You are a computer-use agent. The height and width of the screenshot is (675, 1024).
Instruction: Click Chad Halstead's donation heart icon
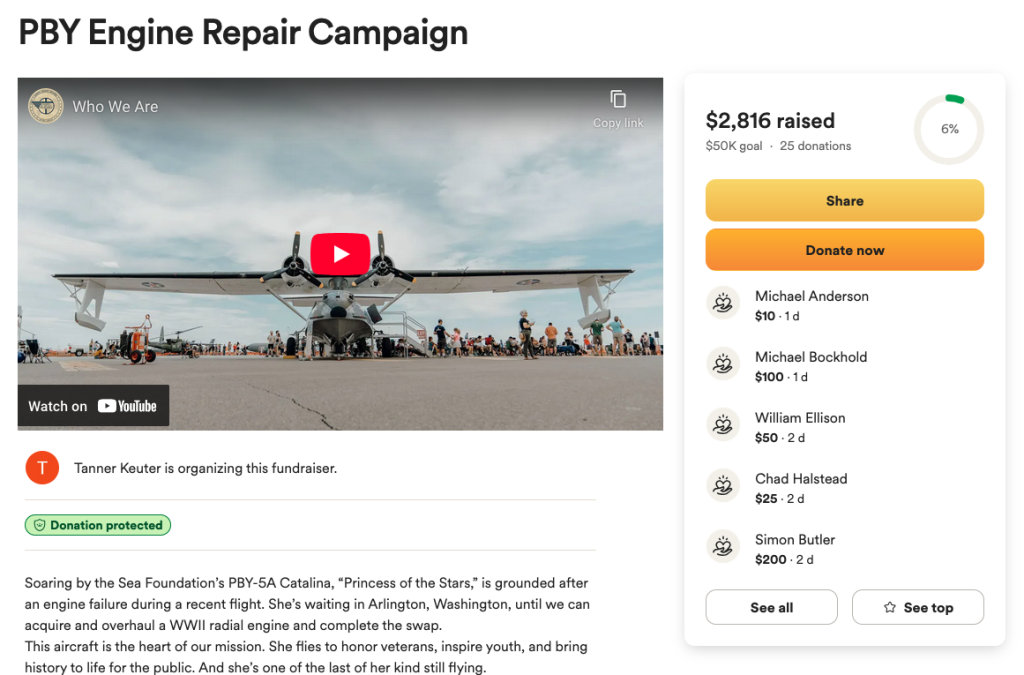(722, 486)
